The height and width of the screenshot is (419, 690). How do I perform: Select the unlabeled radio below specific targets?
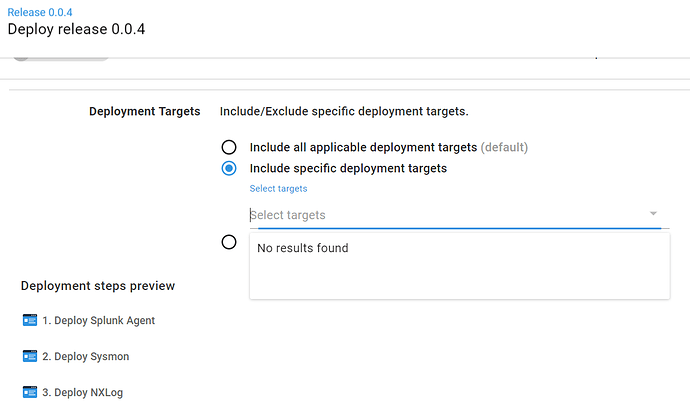click(229, 242)
